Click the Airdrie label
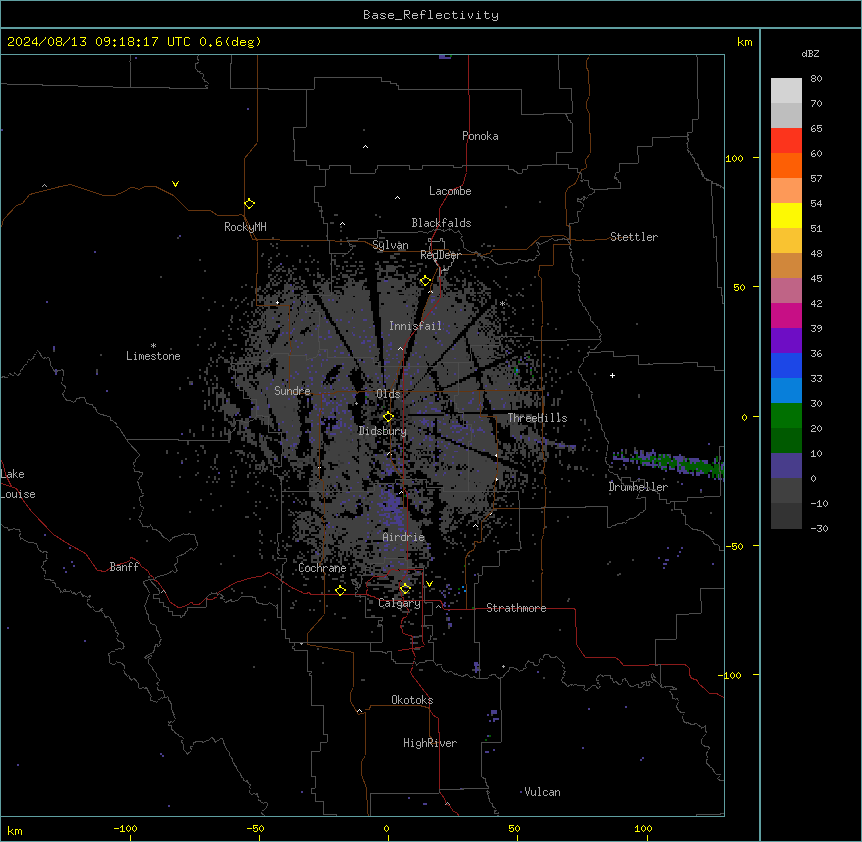This screenshot has width=862, height=842. [x=404, y=537]
